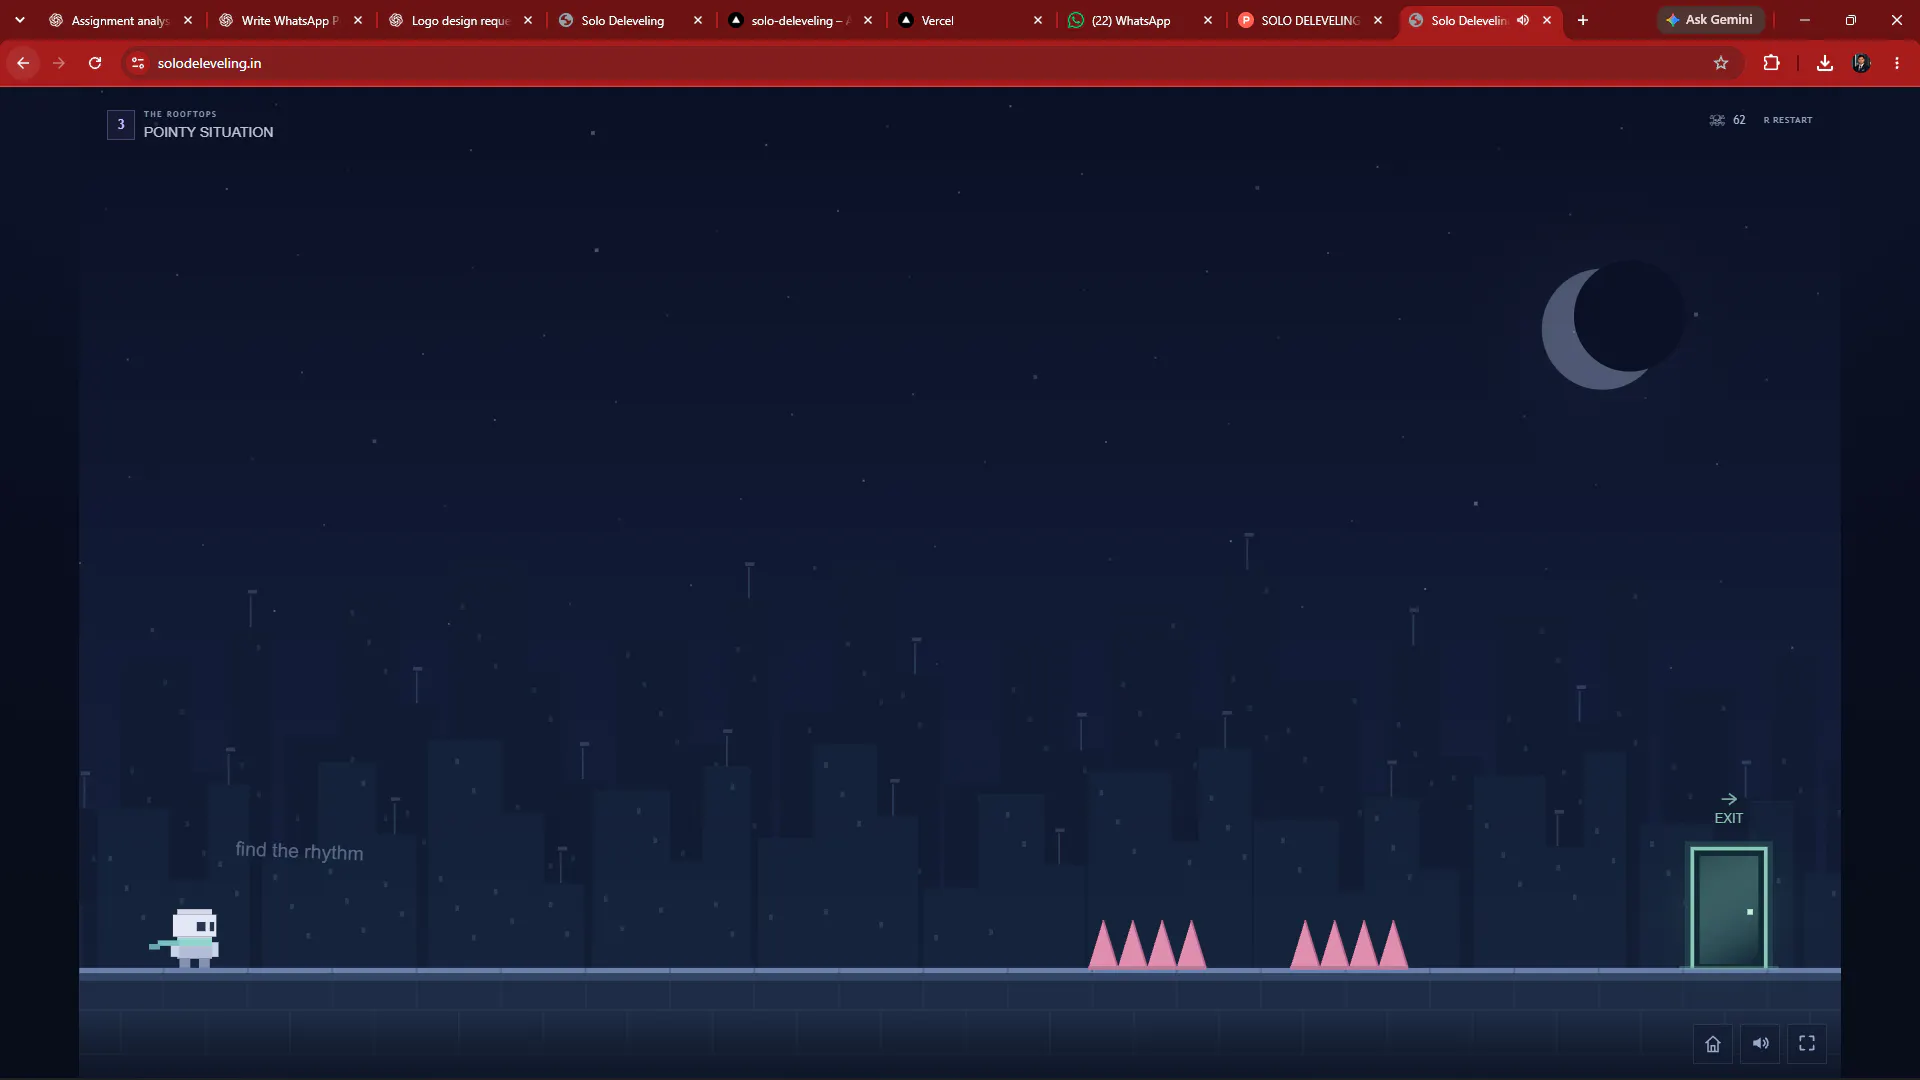The image size is (1920, 1080).
Task: Restart the level with R RESTART
Action: pyautogui.click(x=1787, y=120)
